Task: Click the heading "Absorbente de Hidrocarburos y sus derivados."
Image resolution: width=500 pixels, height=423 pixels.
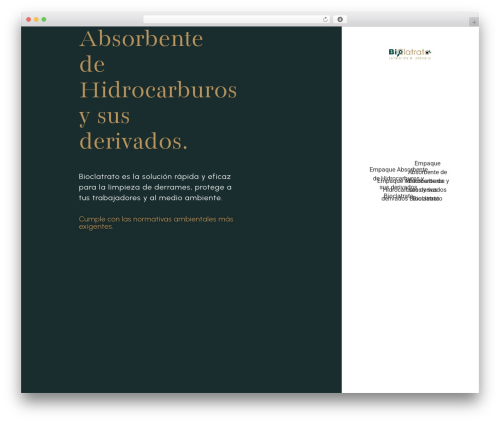Action: click(x=158, y=90)
